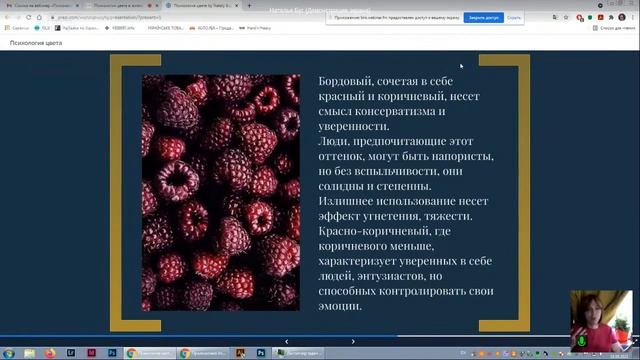
Task: Click the 'Психология цвета' page title
Action: 36,43
